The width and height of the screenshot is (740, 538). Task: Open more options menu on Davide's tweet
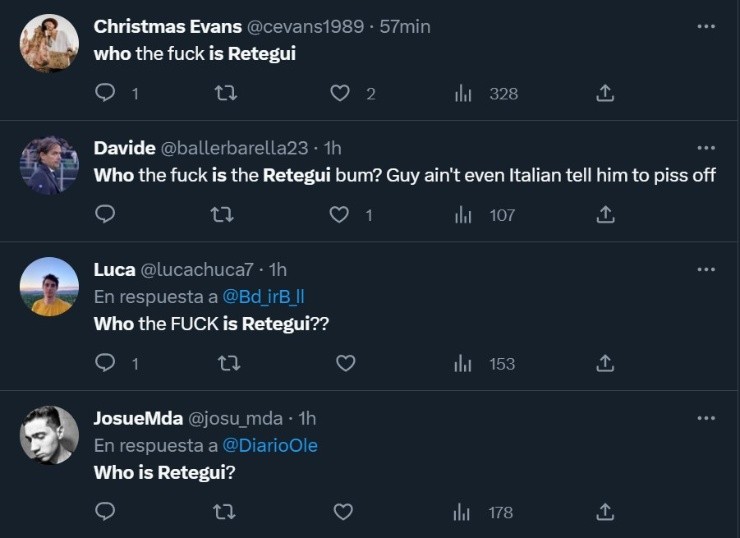(x=706, y=147)
